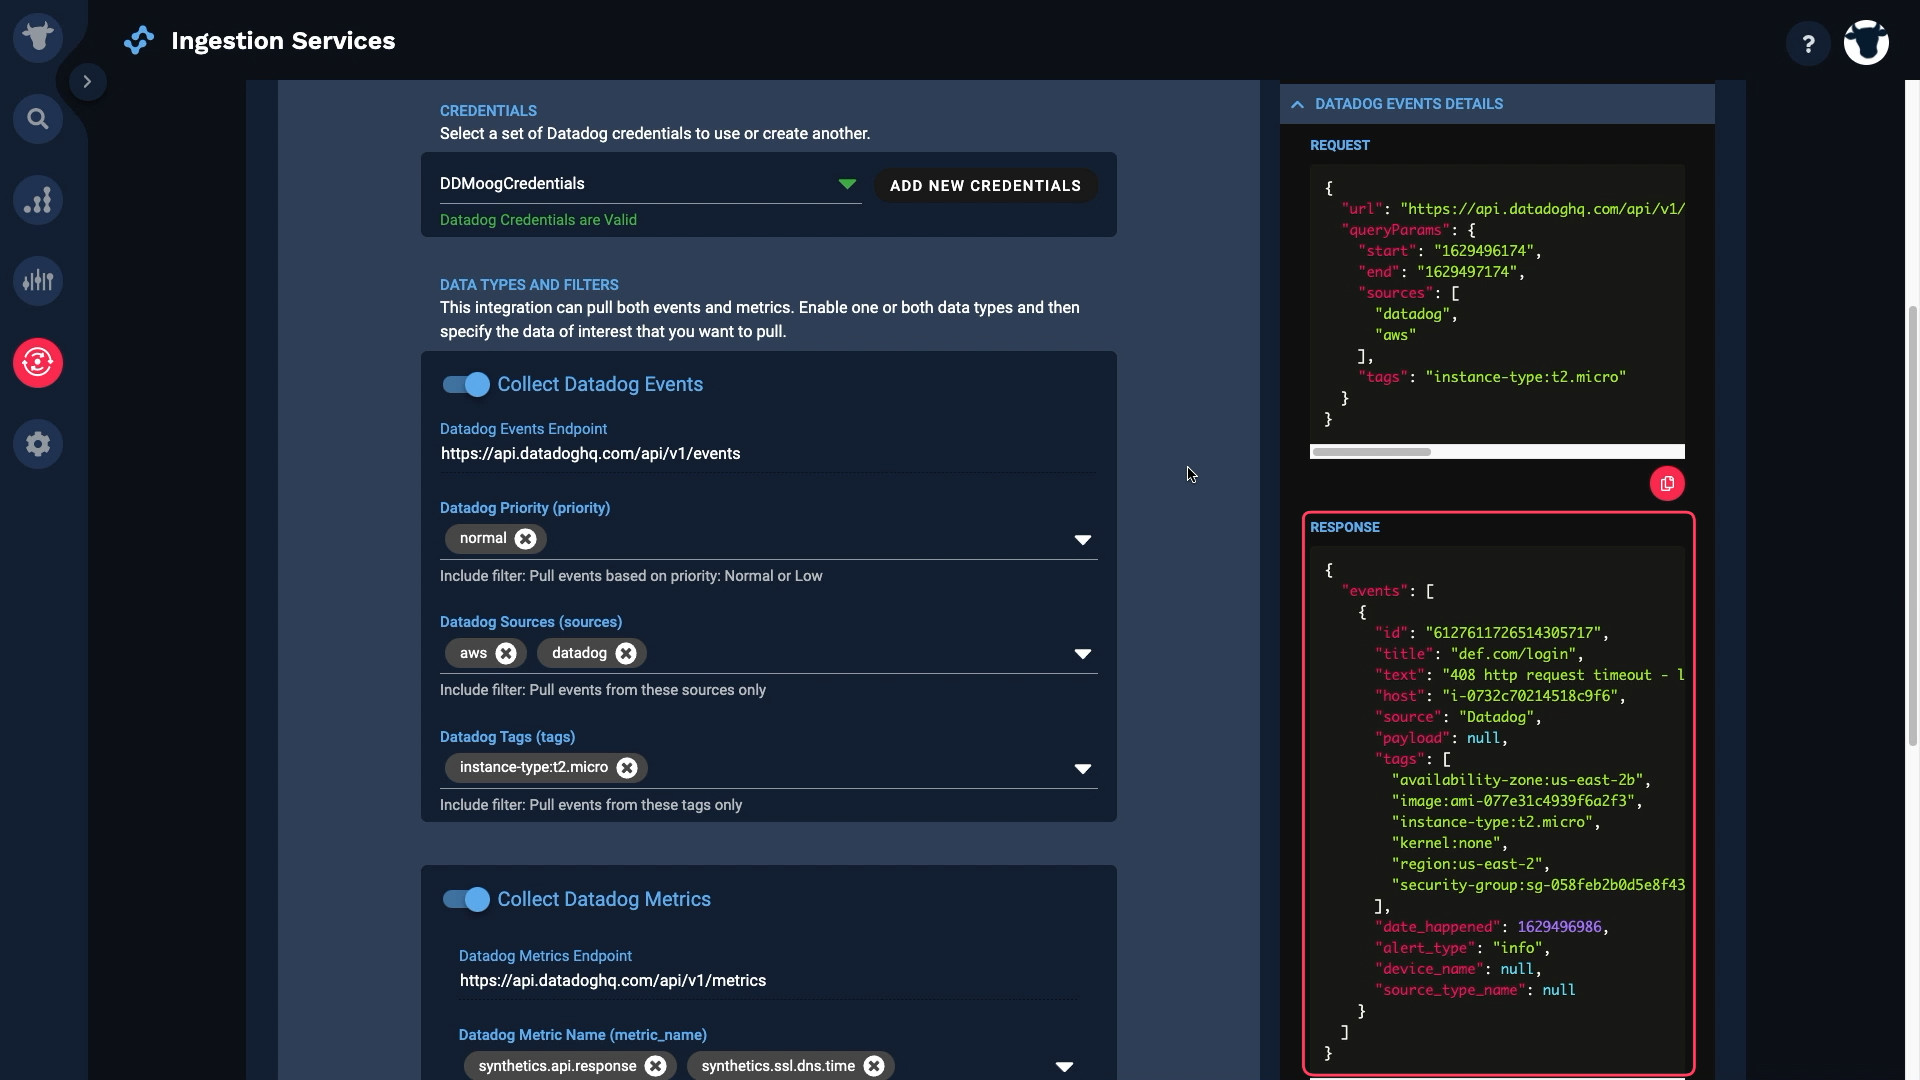Click Add New Credentials button
Screen dimensions: 1920x1080
(x=985, y=186)
